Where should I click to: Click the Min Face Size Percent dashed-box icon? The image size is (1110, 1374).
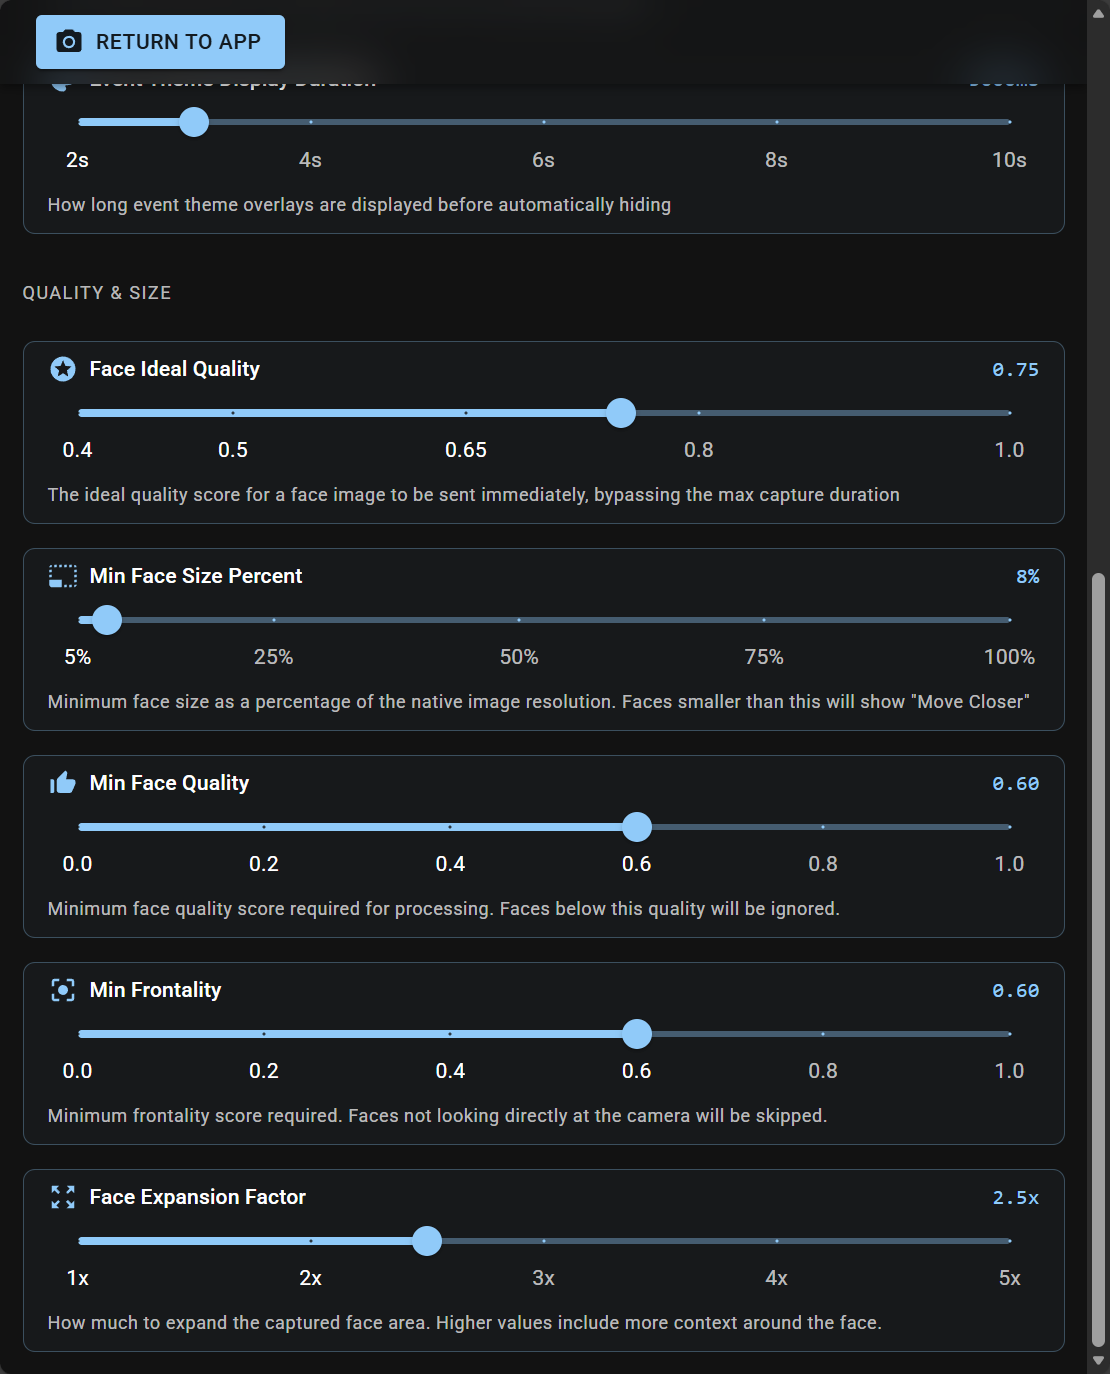[x=63, y=576]
